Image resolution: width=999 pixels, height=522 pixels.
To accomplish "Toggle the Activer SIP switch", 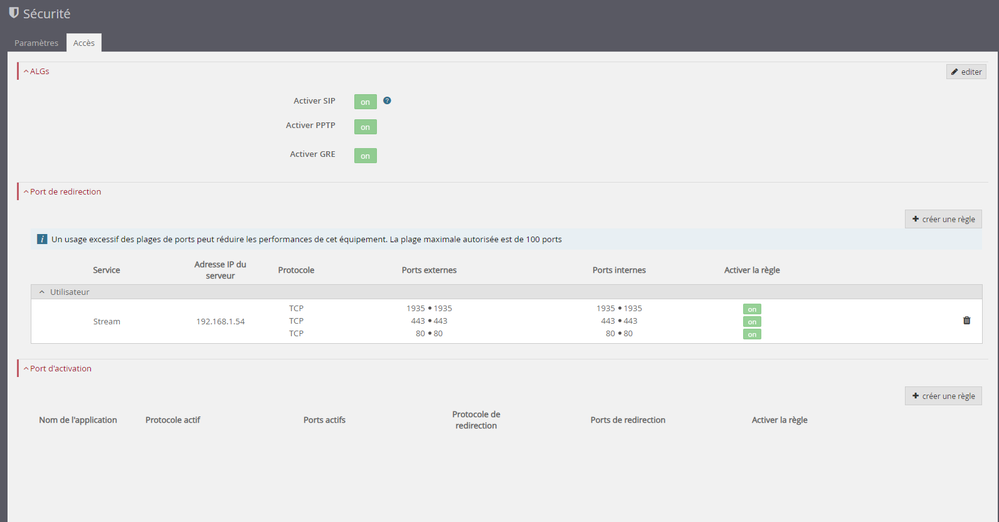I will click(x=365, y=102).
